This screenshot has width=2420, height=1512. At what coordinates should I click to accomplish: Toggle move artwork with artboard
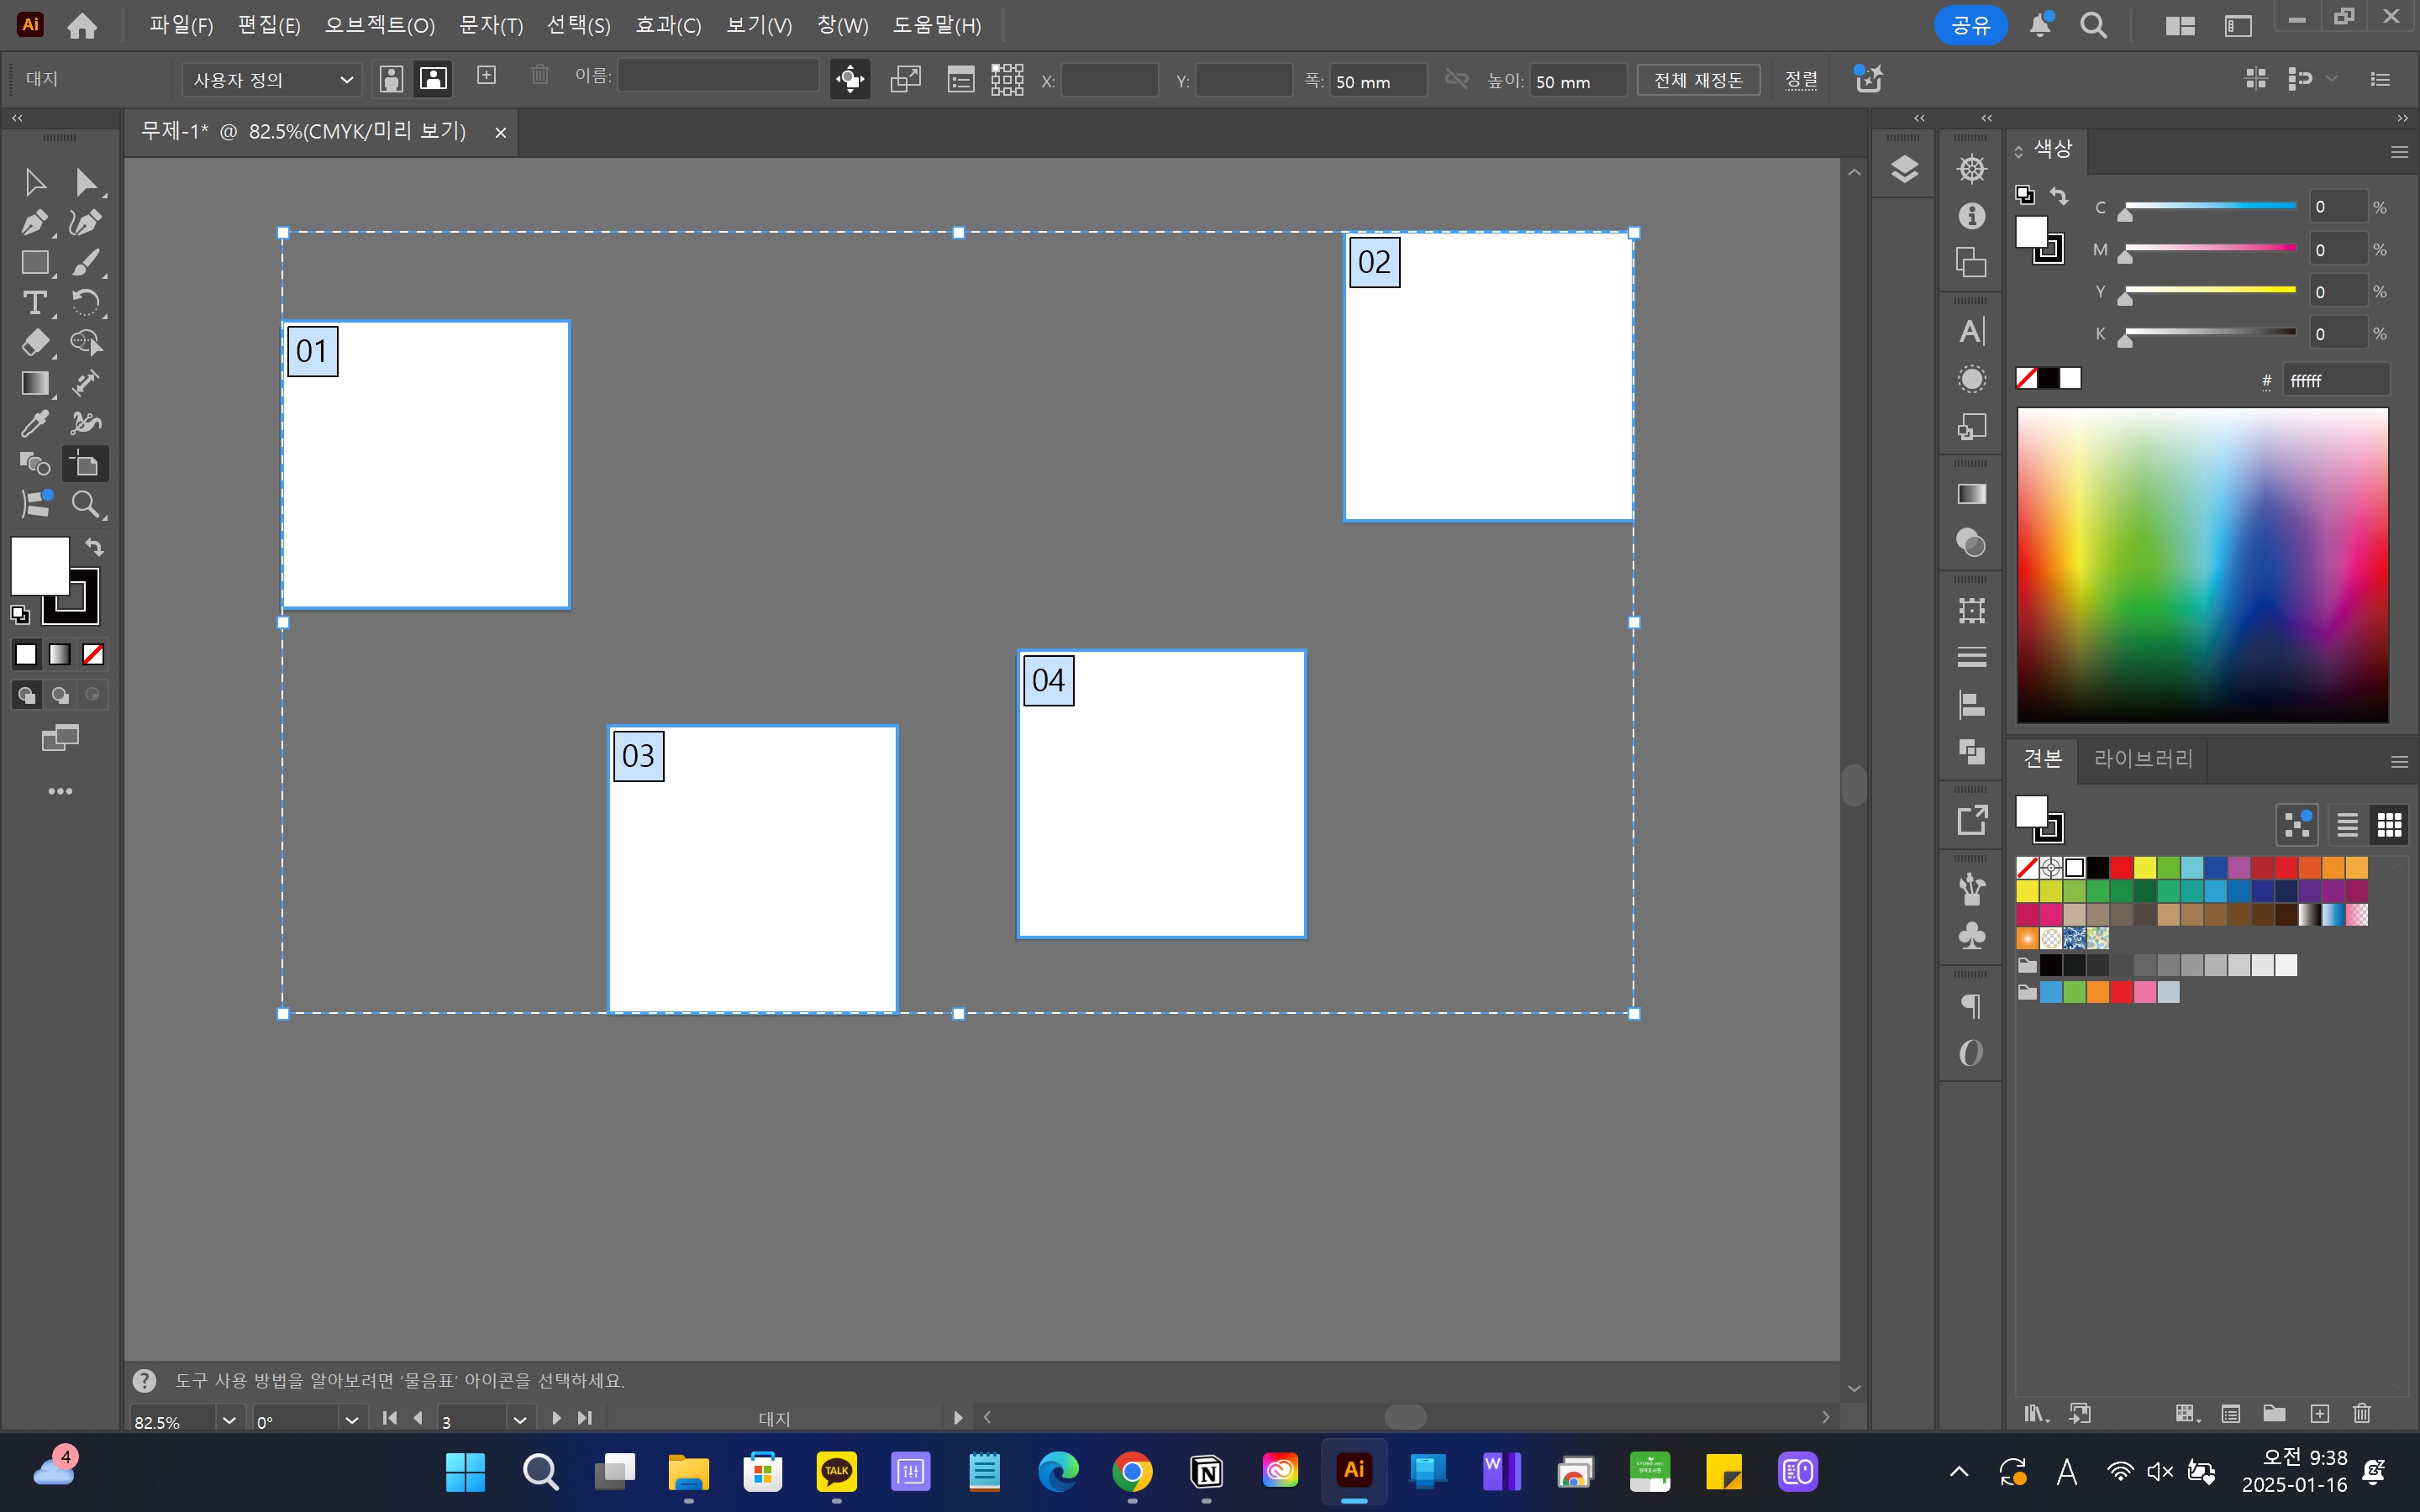(849, 79)
